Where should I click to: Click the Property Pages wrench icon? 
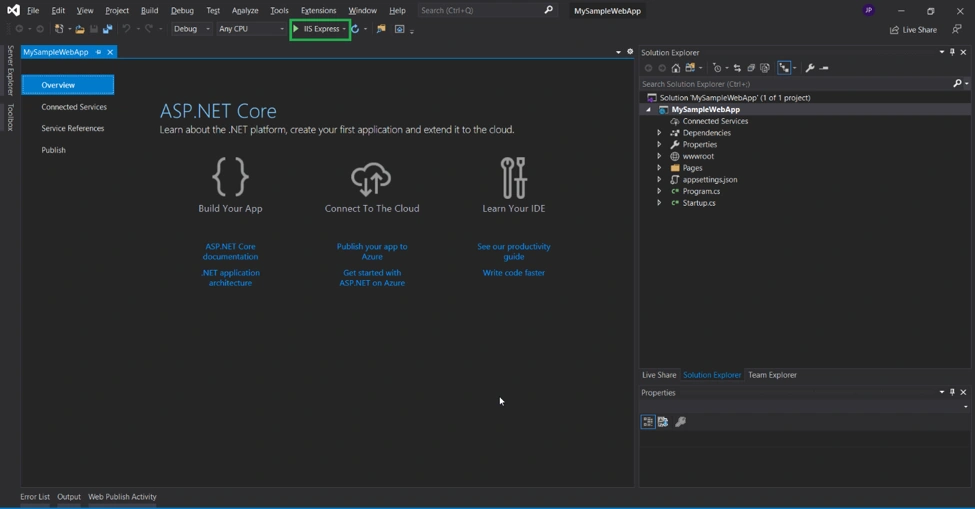coord(680,421)
